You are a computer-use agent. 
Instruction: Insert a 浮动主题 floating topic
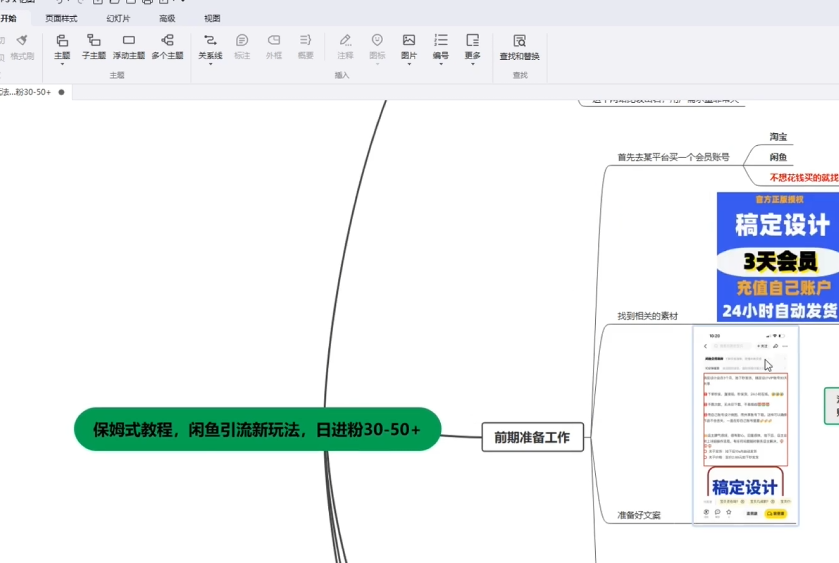pyautogui.click(x=128, y=42)
